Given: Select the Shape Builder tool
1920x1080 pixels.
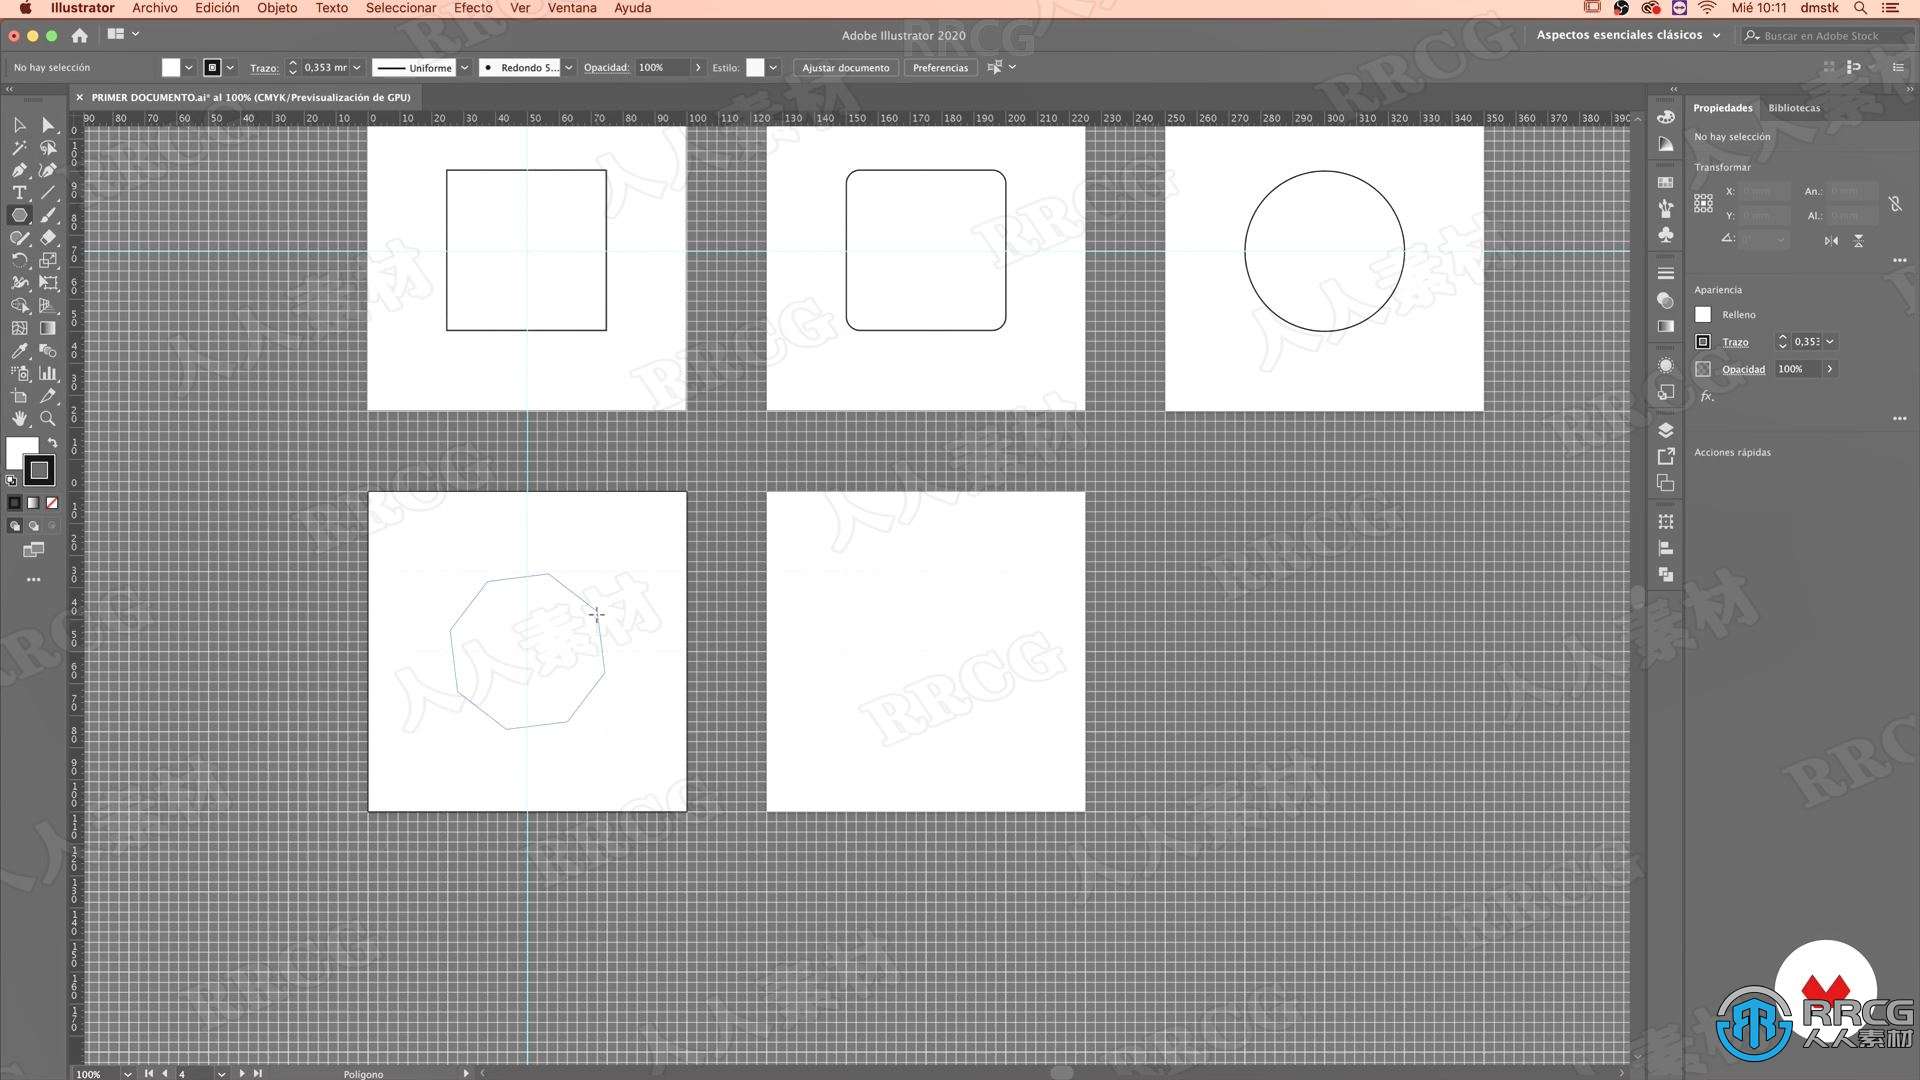Looking at the screenshot, I should (x=19, y=305).
